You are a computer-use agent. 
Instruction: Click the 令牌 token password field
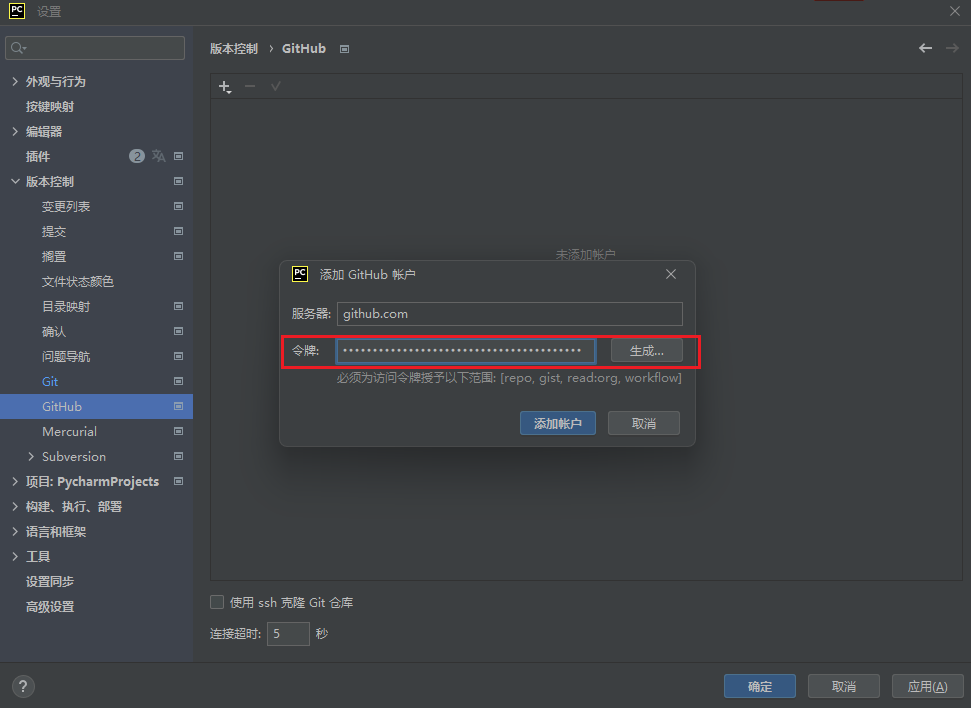click(x=466, y=351)
